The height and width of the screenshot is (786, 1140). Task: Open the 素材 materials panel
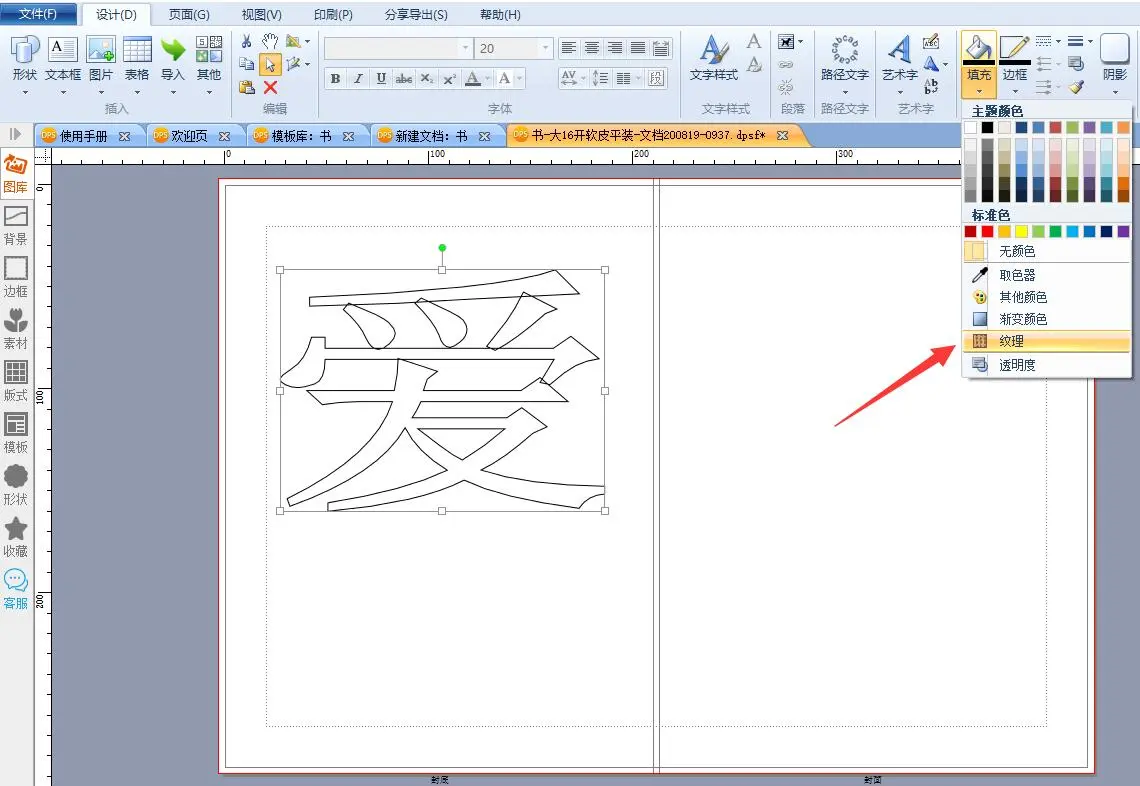coord(15,328)
